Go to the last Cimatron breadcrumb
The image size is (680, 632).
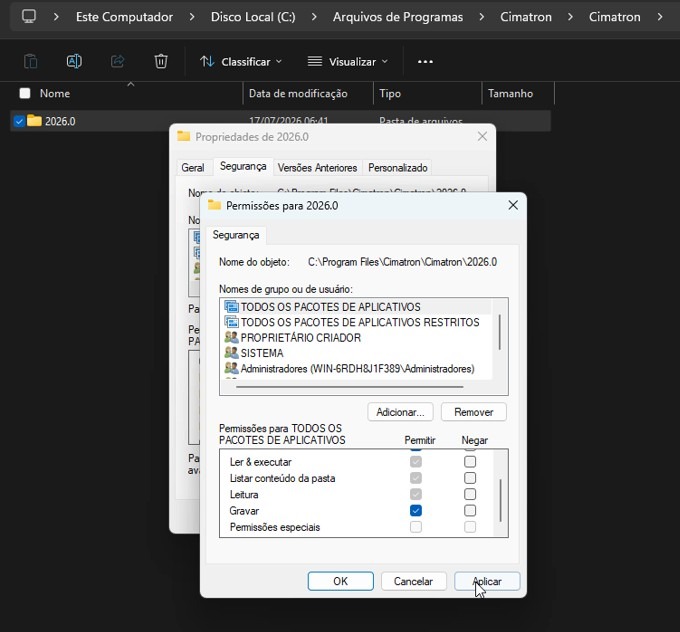click(615, 17)
